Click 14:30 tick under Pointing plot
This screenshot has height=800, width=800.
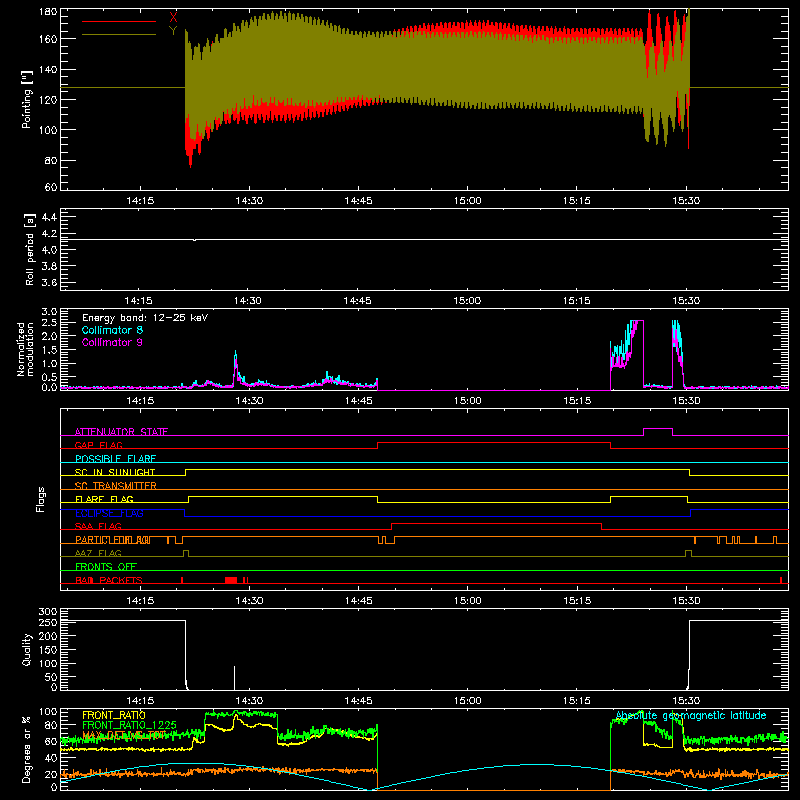(x=249, y=201)
